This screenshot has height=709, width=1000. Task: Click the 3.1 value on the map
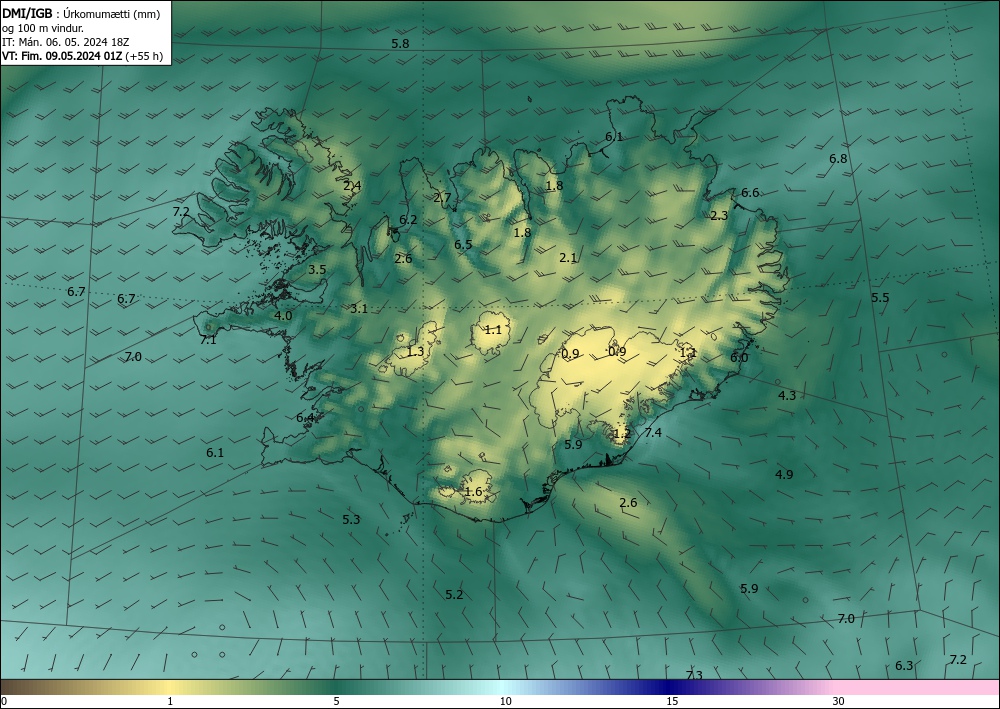[x=359, y=309]
